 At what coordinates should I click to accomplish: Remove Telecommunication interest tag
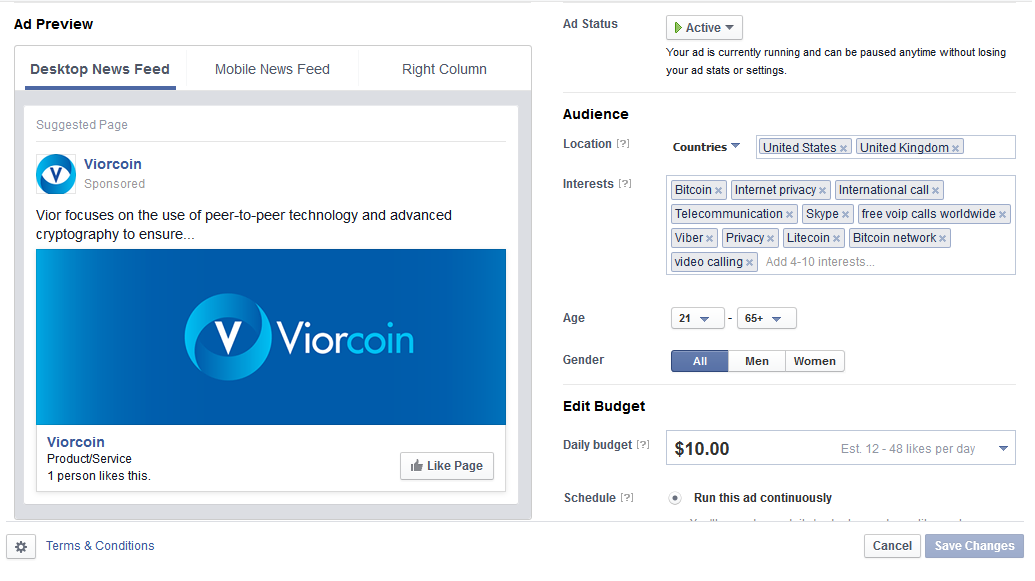point(789,215)
